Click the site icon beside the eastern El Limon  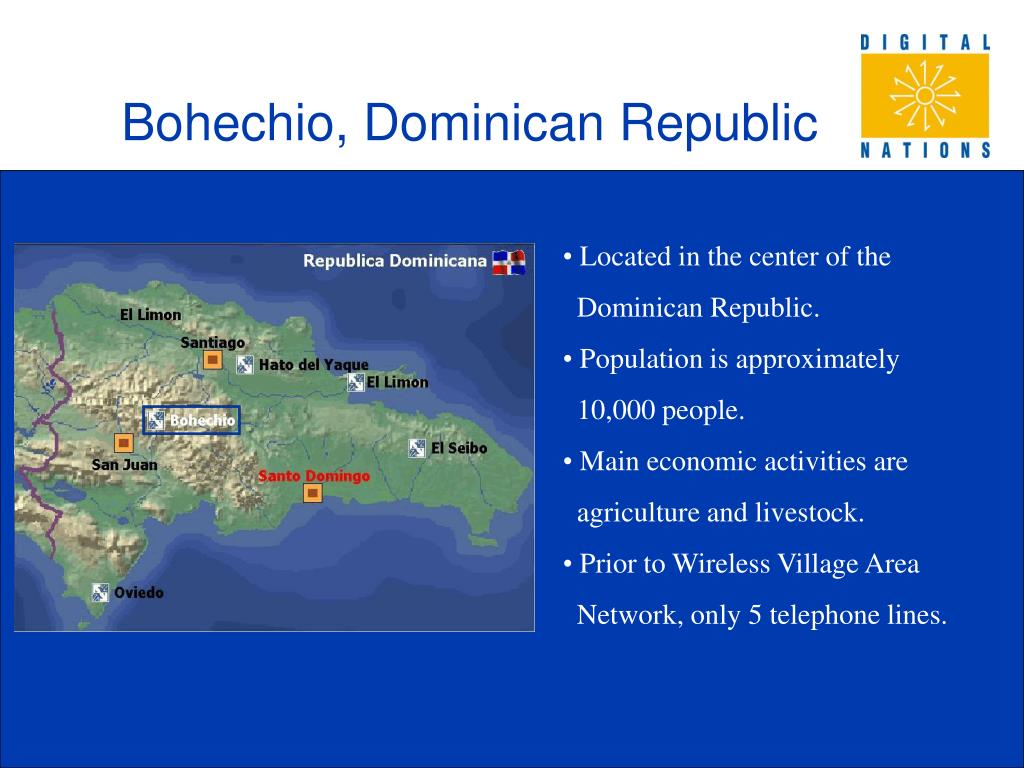355,383
